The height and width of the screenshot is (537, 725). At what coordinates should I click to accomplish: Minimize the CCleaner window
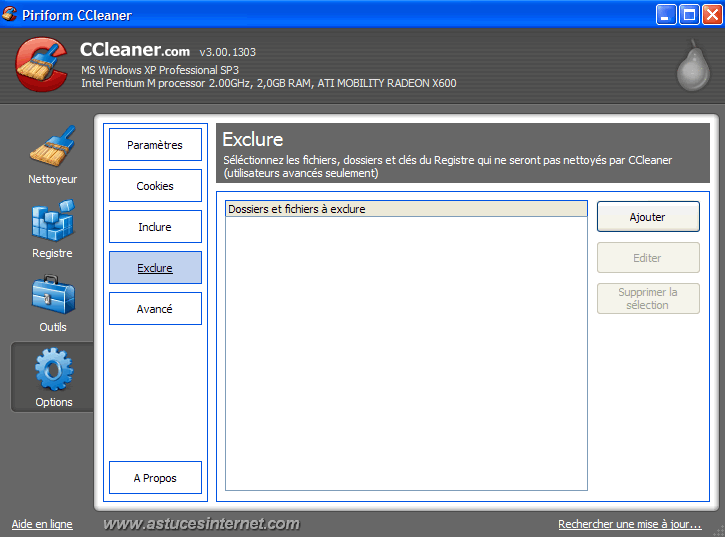tap(666, 15)
